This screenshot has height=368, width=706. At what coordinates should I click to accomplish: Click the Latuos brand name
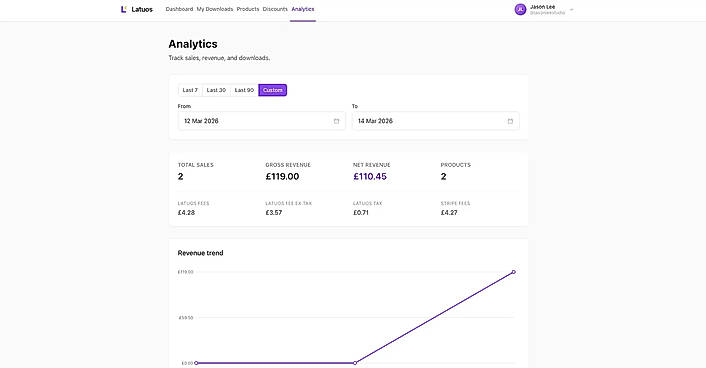coord(142,9)
